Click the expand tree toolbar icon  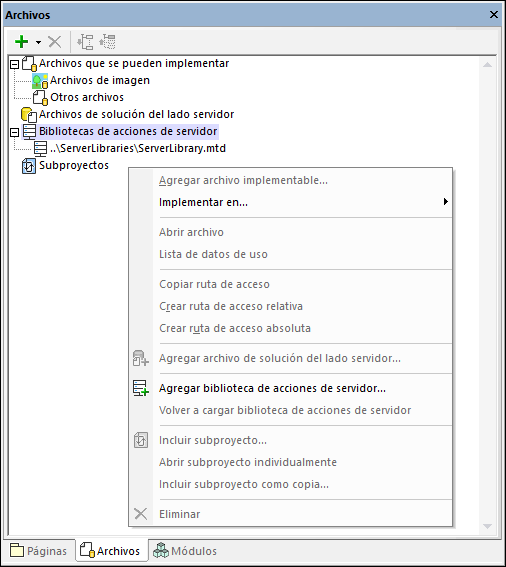click(x=85, y=42)
